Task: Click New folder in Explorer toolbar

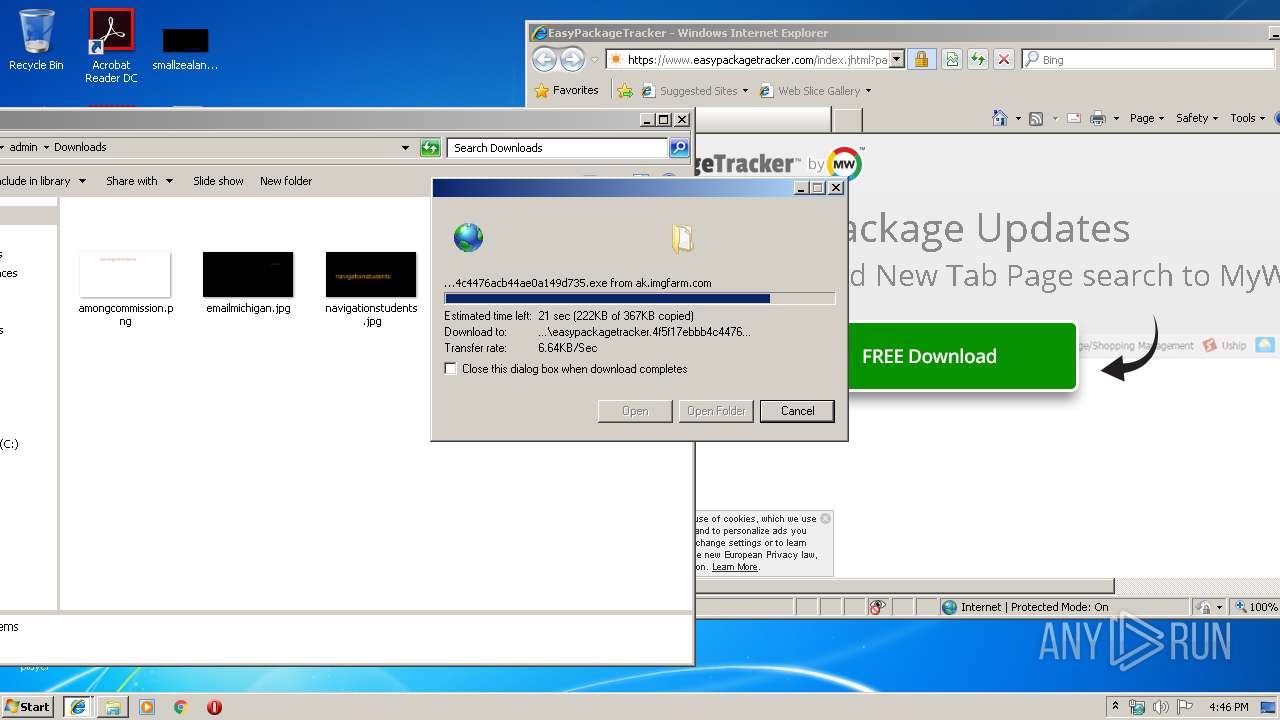Action: click(x=286, y=181)
